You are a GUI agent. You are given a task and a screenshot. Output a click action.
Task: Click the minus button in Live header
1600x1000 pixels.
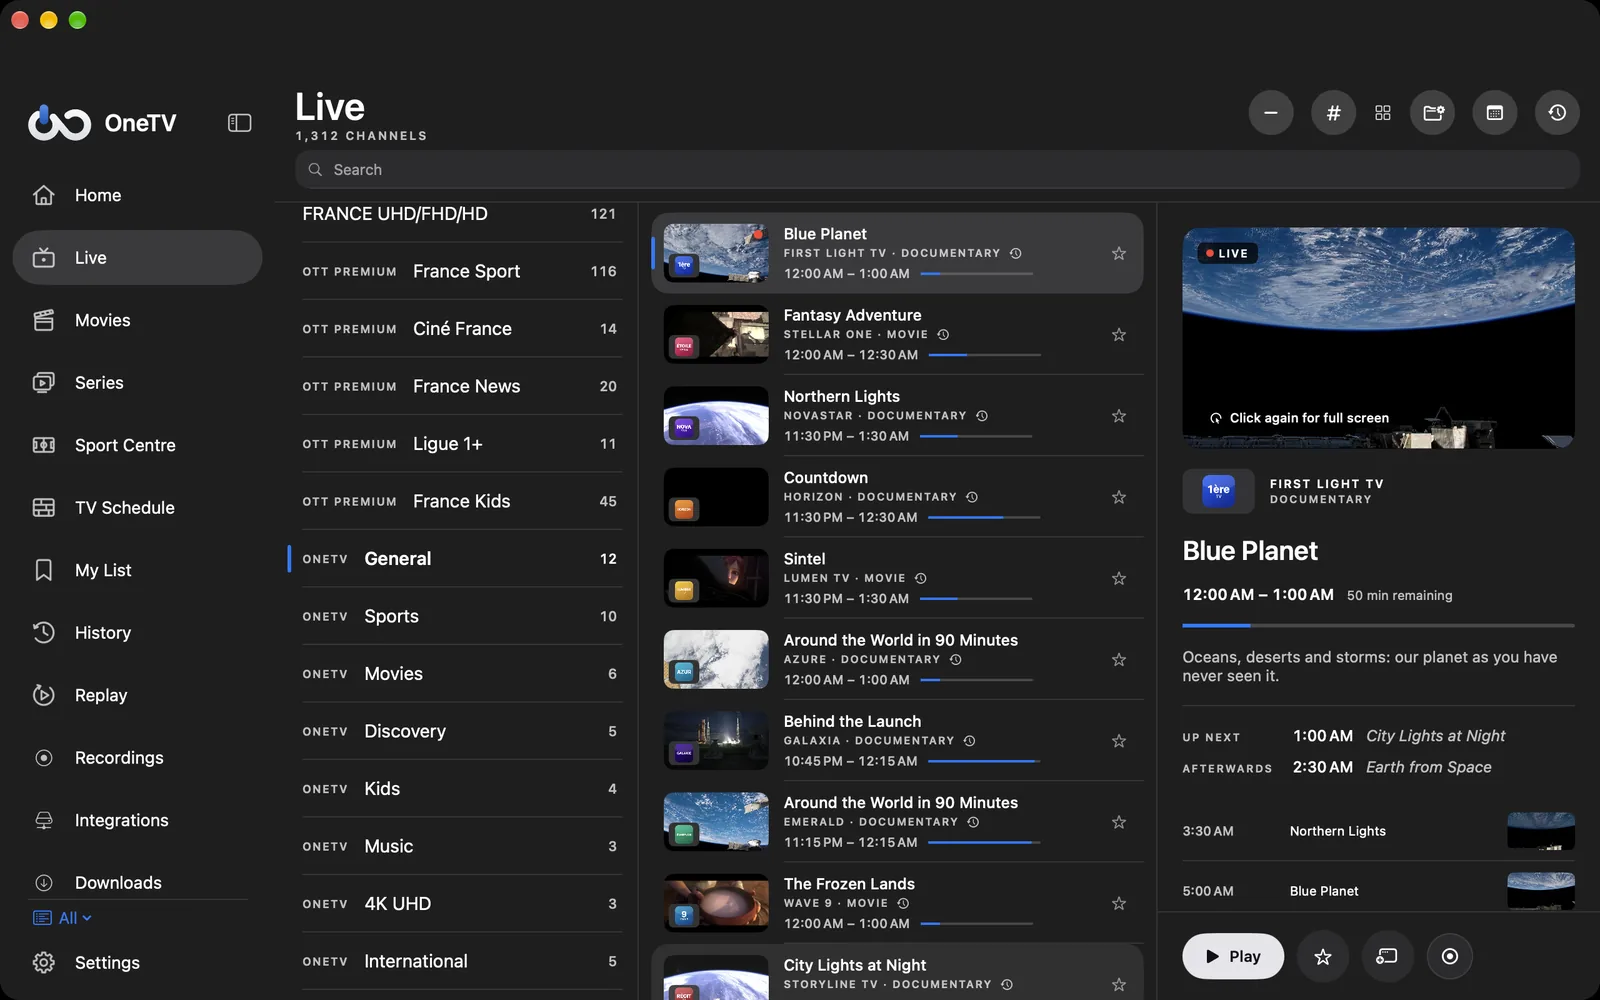point(1271,113)
